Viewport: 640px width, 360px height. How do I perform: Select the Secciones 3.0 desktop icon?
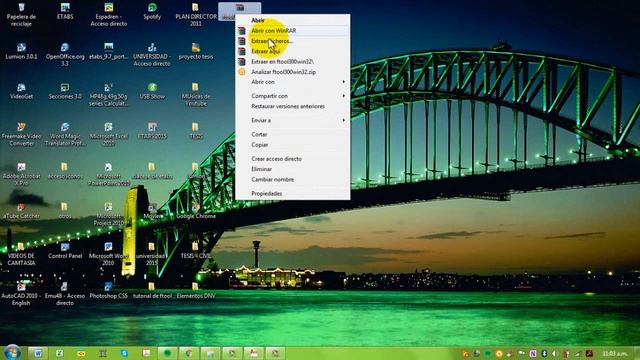pyautogui.click(x=65, y=91)
